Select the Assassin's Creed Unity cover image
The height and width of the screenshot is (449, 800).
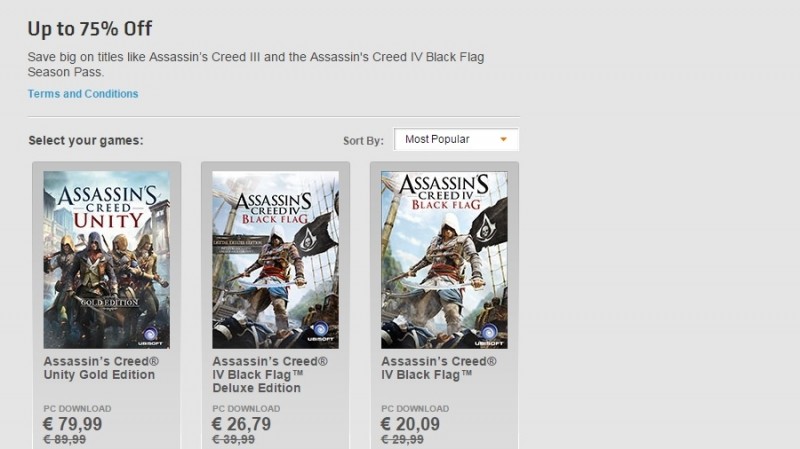[x=107, y=260]
